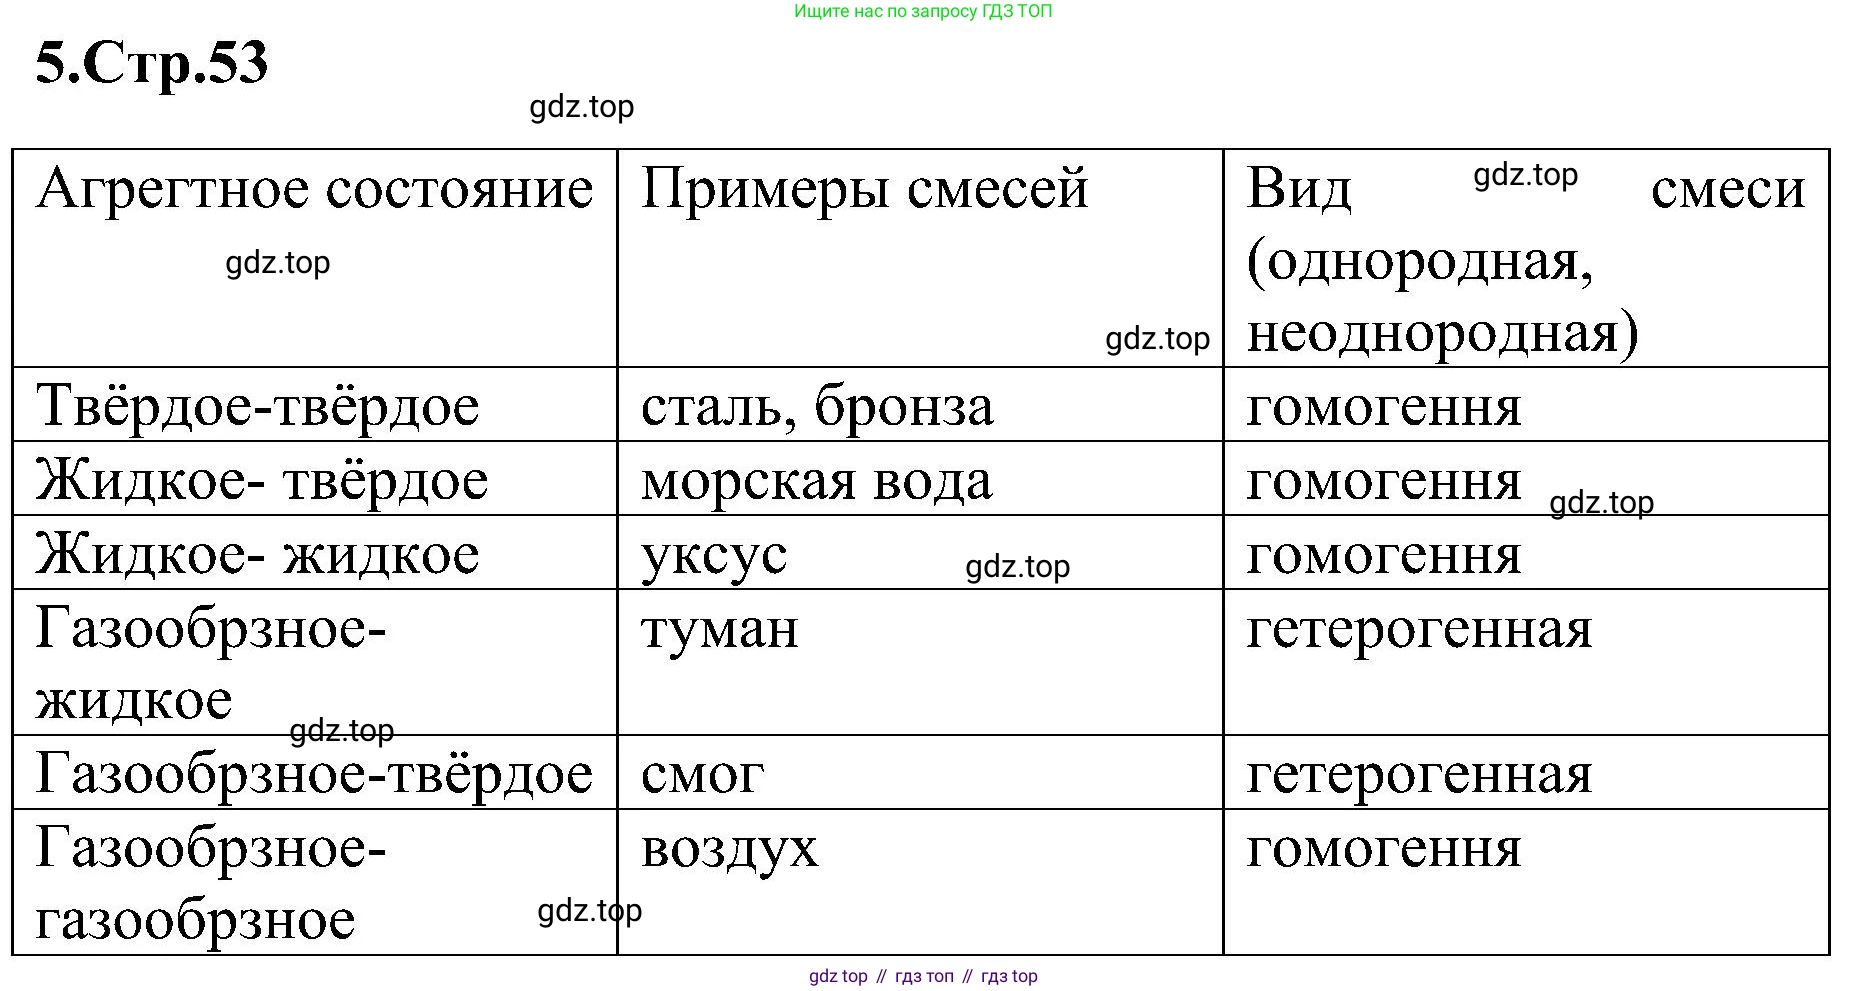Click the 'Жидкое- жидкое' cell
The width and height of the screenshot is (1849, 991).
pos(258,554)
